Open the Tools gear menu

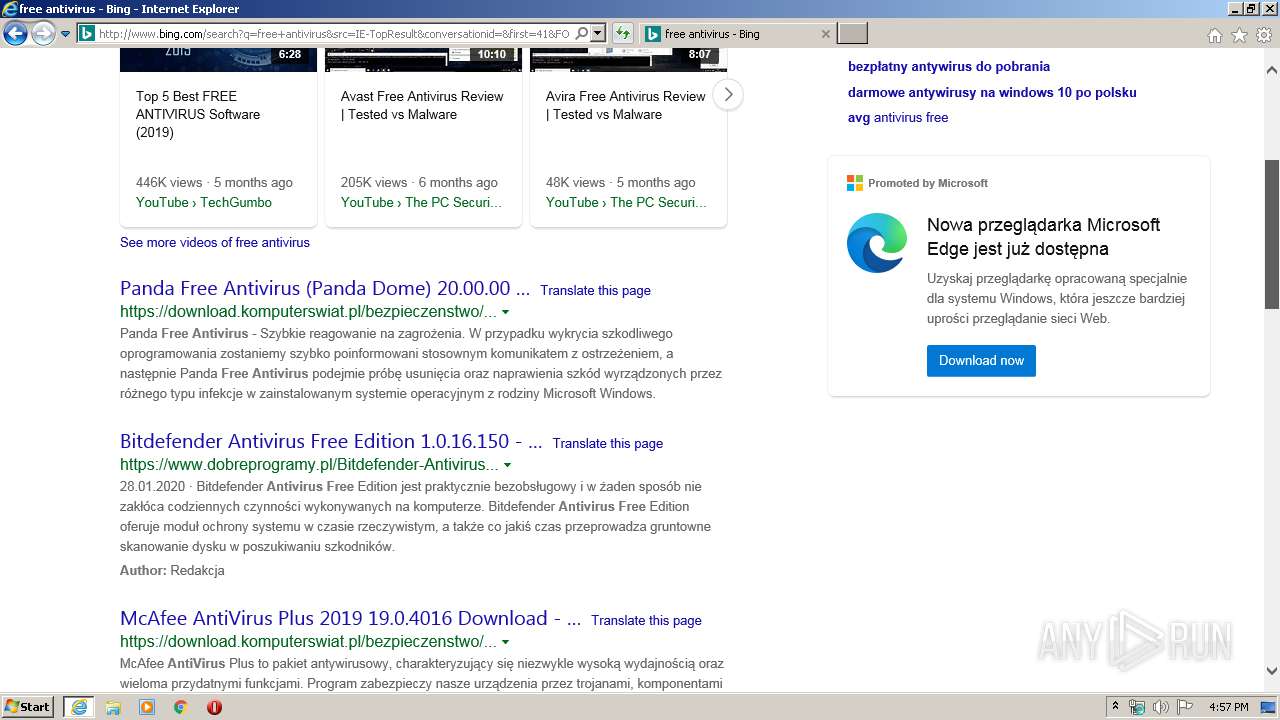1264,35
